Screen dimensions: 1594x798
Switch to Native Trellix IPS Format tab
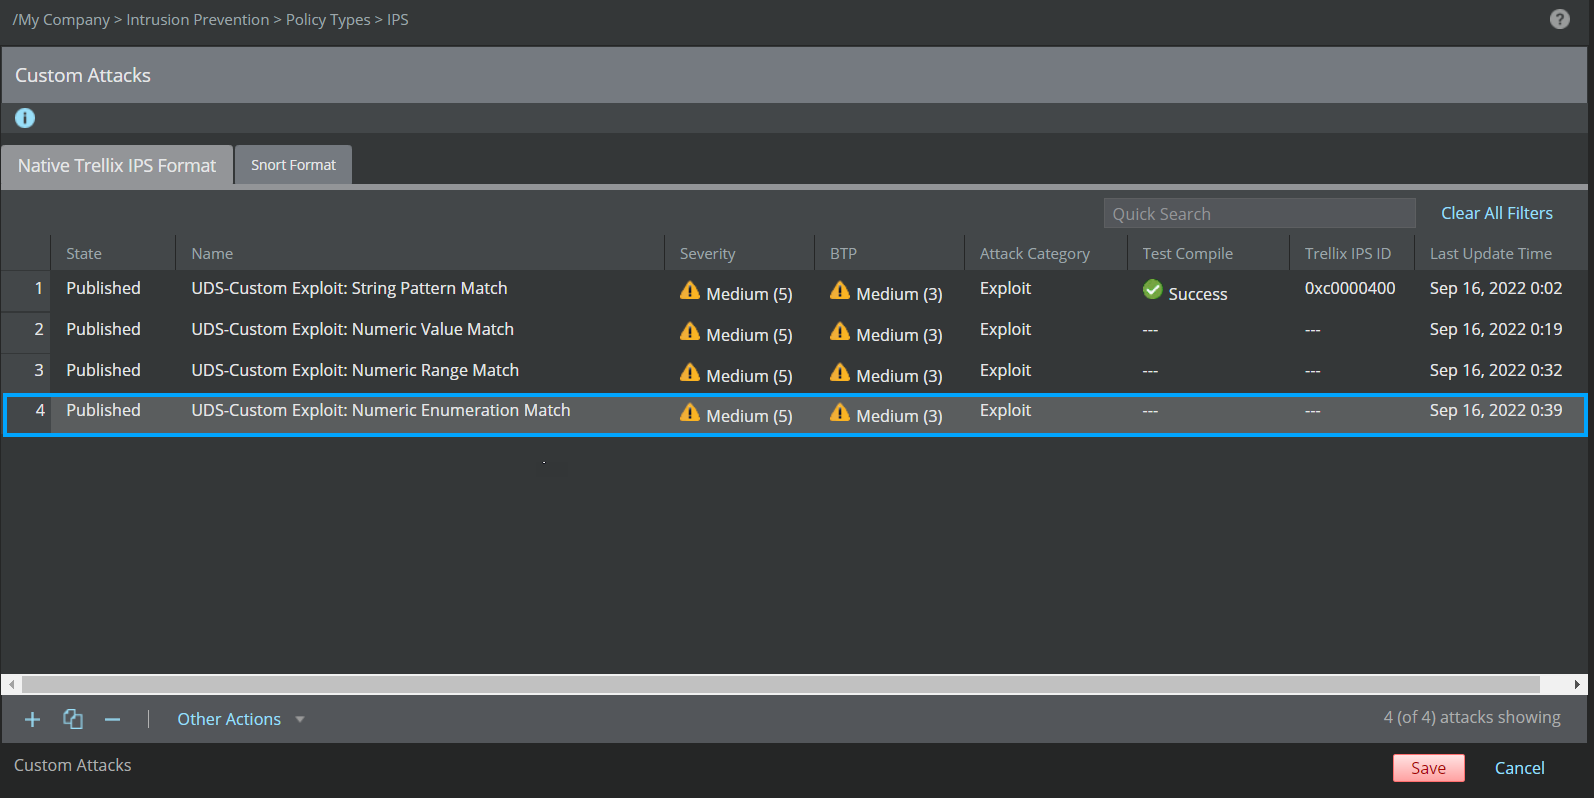pyautogui.click(x=117, y=166)
